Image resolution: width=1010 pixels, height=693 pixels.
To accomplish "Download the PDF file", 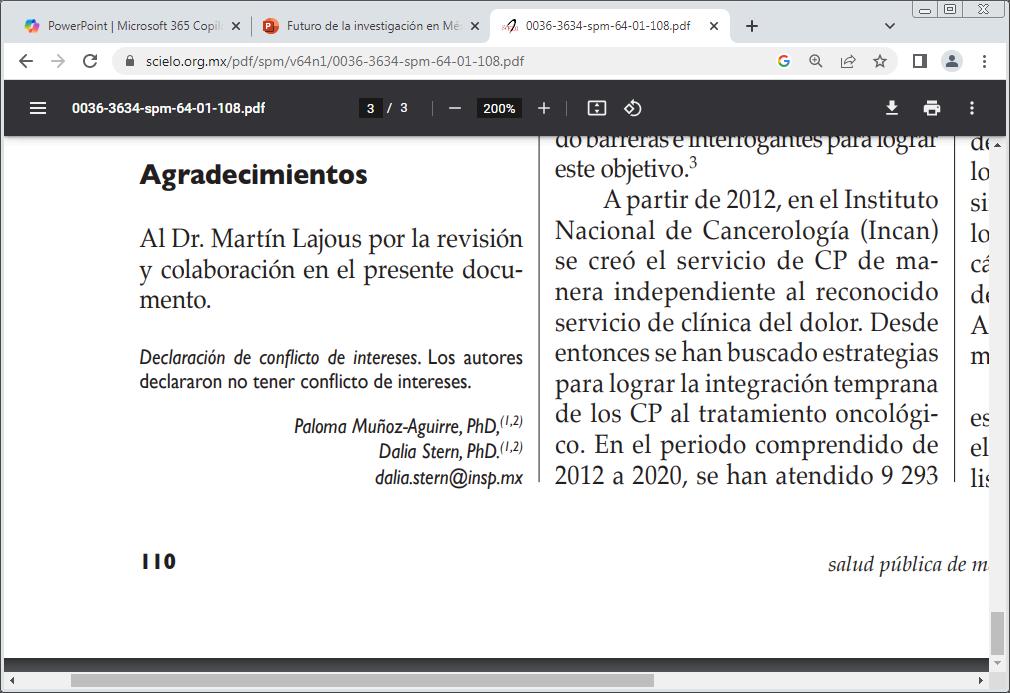I will click(x=891, y=108).
